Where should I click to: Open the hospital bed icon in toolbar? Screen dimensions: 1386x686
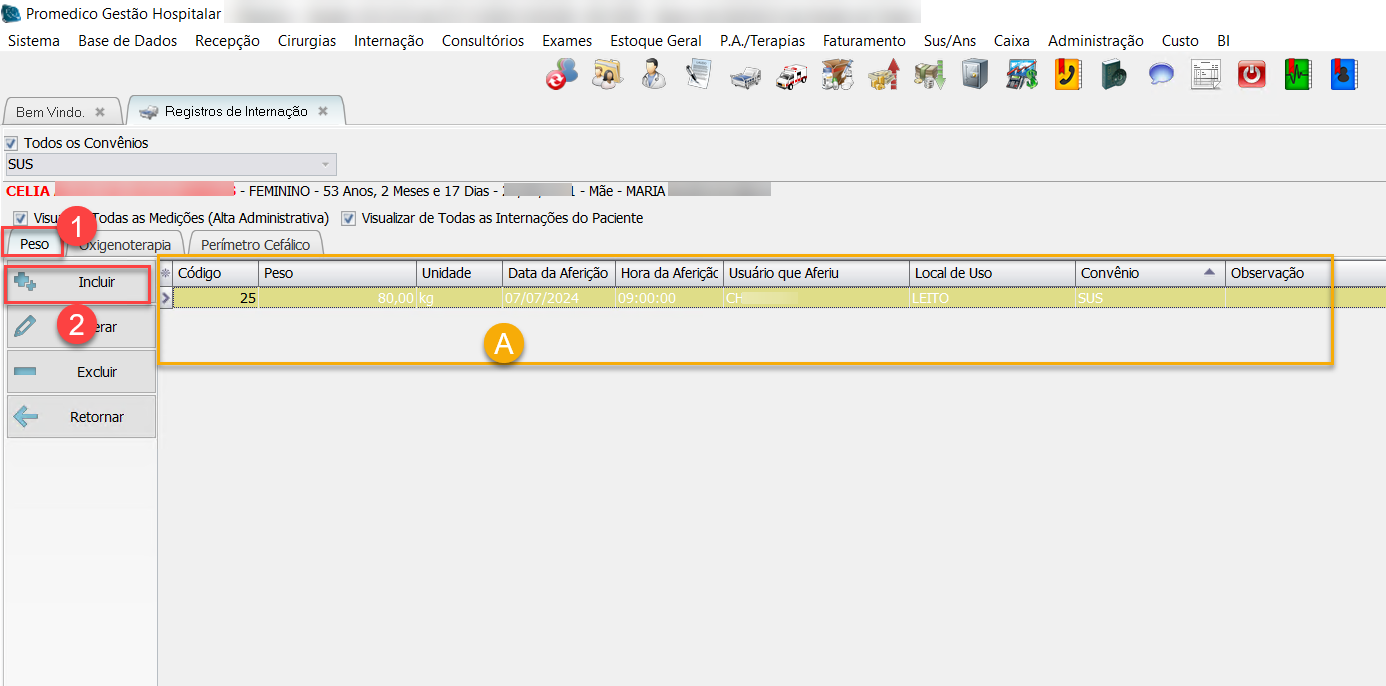click(745, 75)
